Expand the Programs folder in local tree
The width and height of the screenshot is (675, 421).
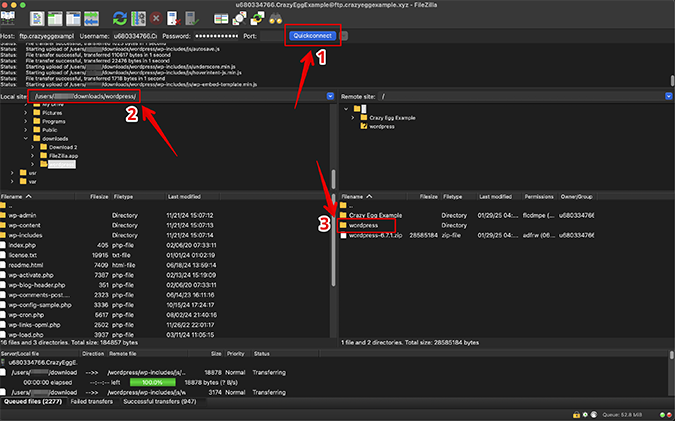click(25, 121)
